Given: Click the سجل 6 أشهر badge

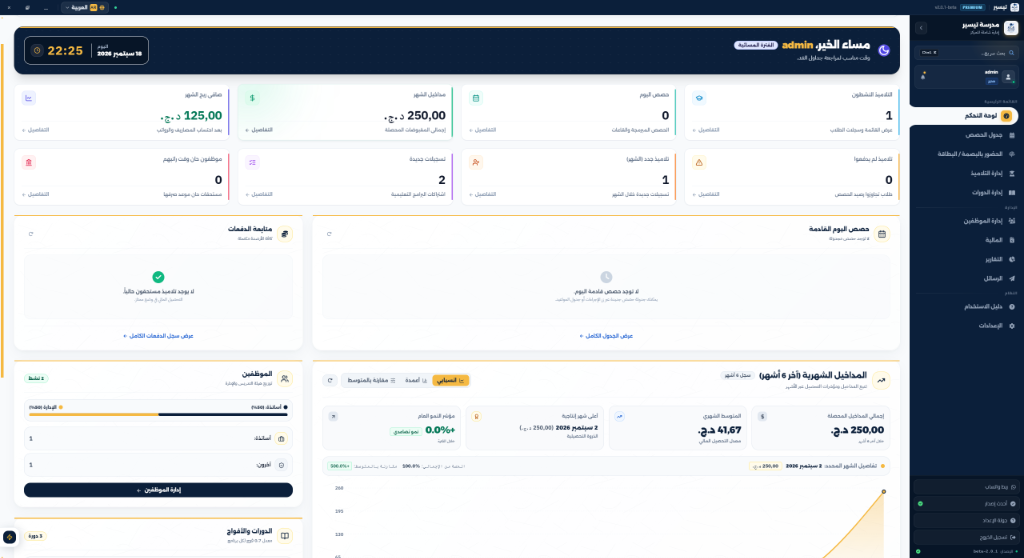Looking at the screenshot, I should (x=737, y=376).
